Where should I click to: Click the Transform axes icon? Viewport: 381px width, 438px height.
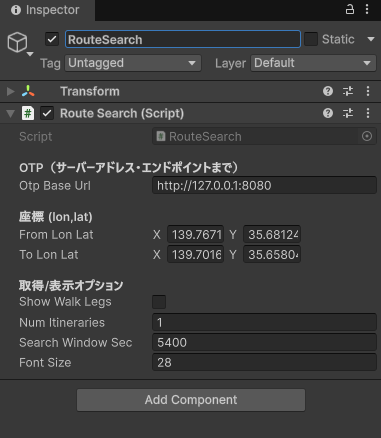coord(28,91)
